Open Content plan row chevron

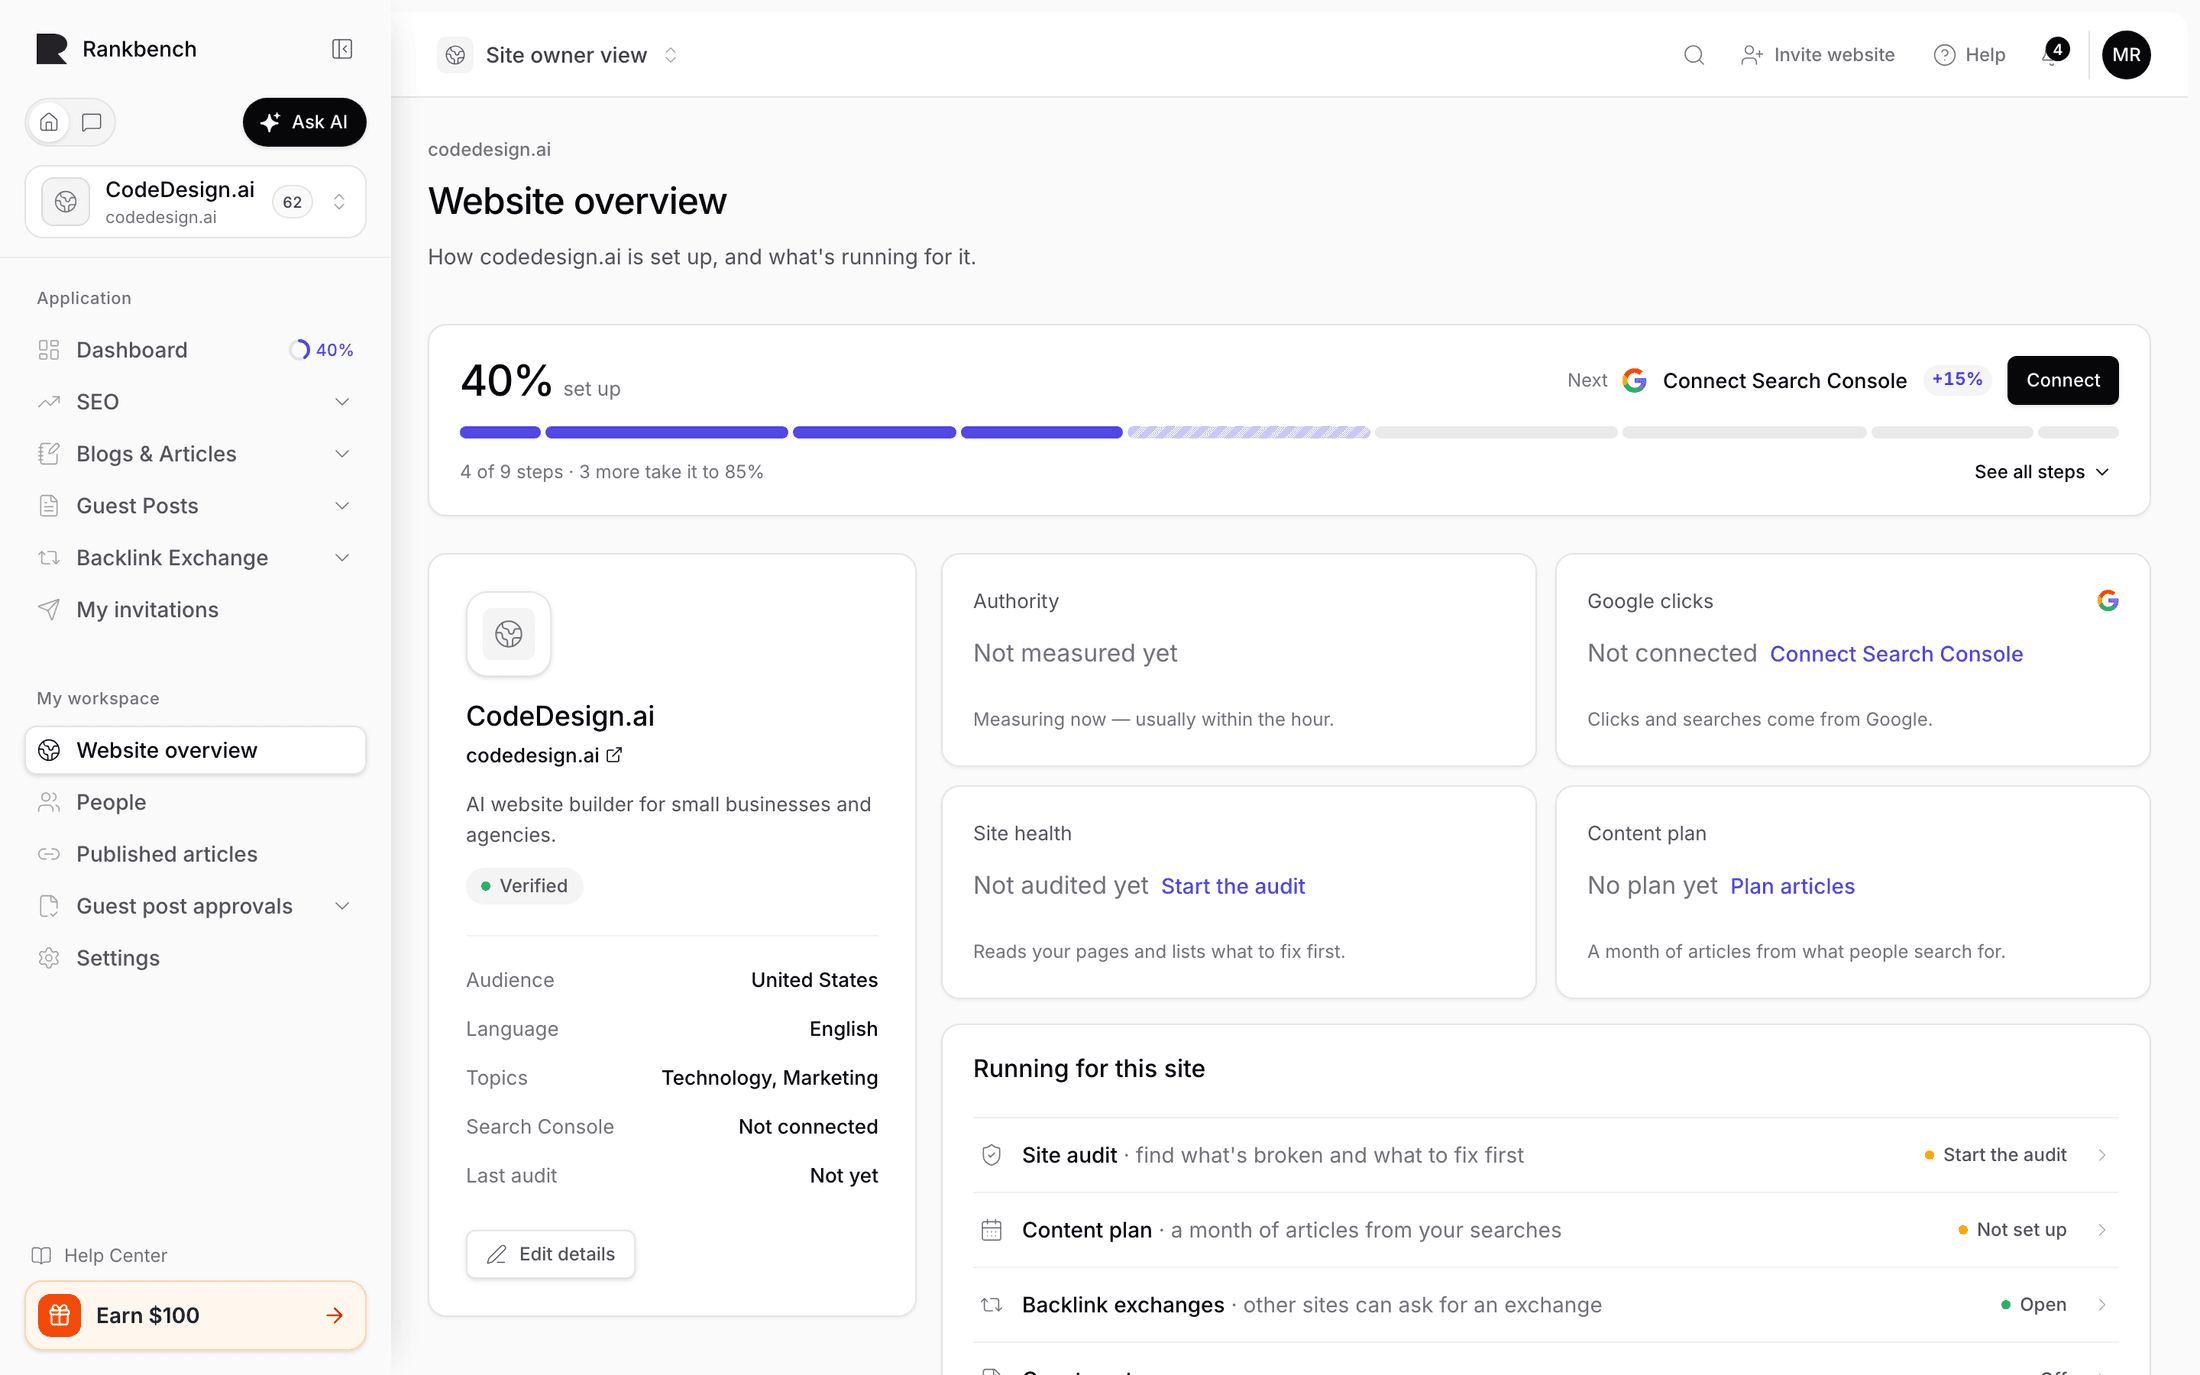pos(2102,1230)
